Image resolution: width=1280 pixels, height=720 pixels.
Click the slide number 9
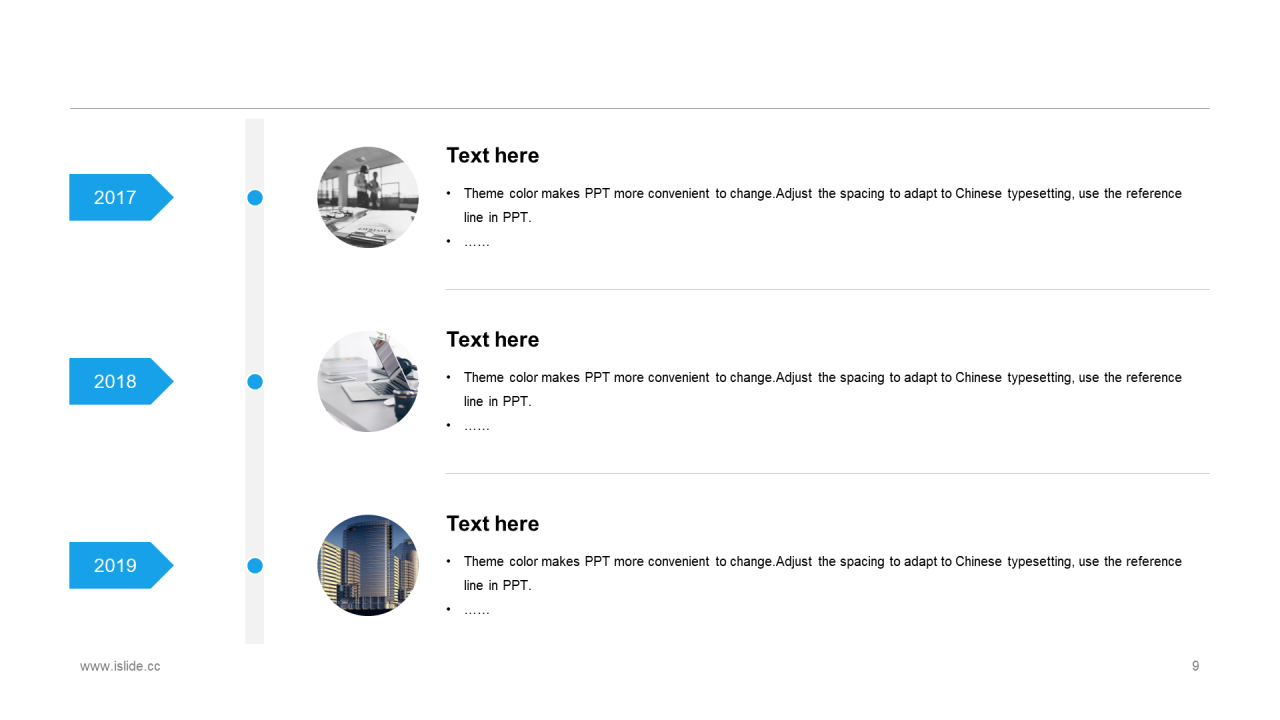tap(1195, 666)
